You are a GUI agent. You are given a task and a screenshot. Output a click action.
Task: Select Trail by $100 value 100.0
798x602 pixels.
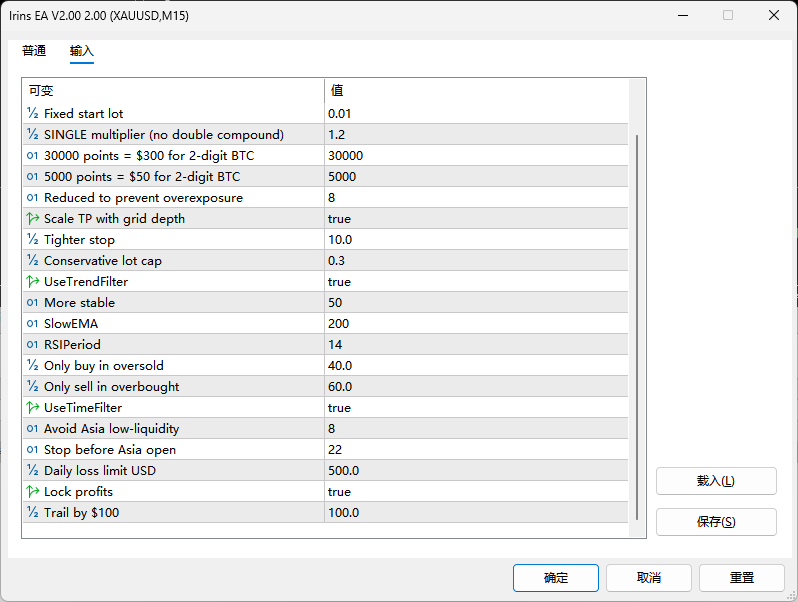pos(476,512)
